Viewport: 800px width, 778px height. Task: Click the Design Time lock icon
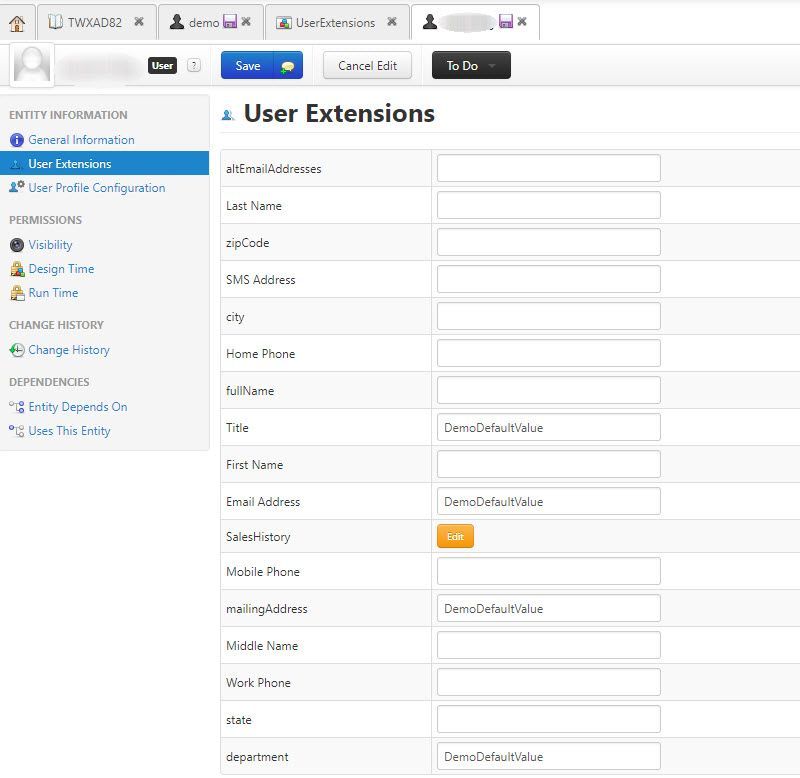[17, 269]
